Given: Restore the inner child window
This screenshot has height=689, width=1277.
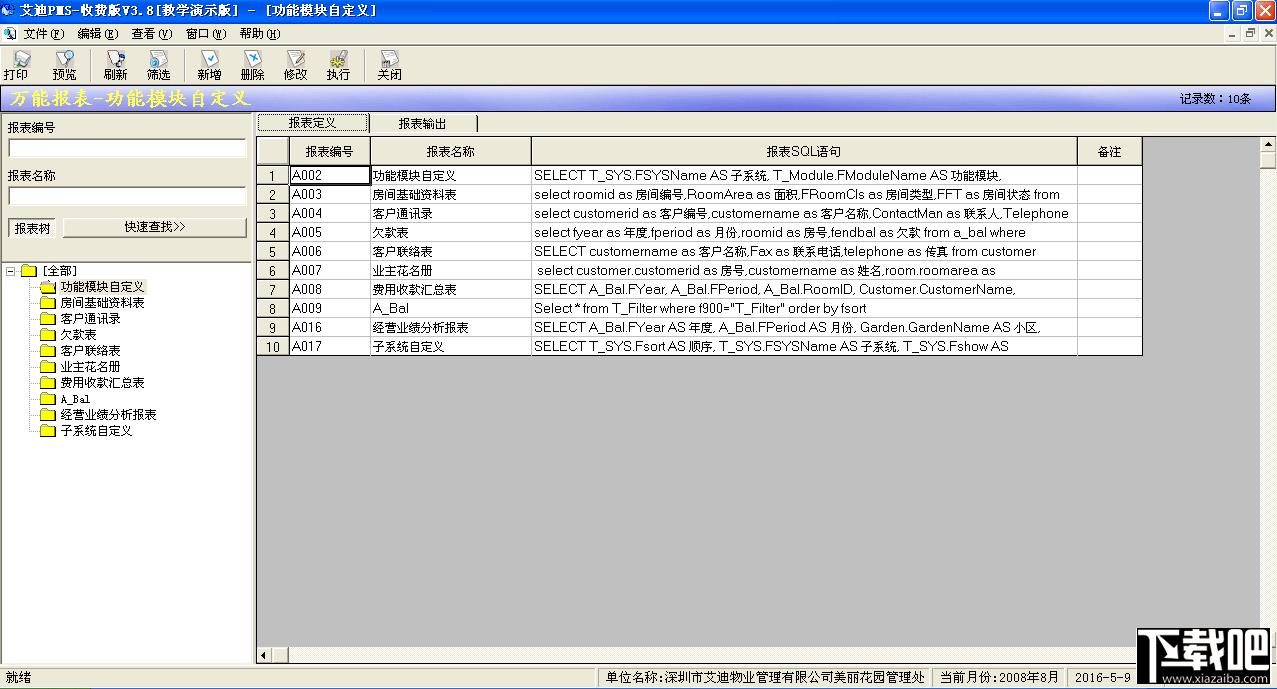Looking at the screenshot, I should tap(1249, 34).
